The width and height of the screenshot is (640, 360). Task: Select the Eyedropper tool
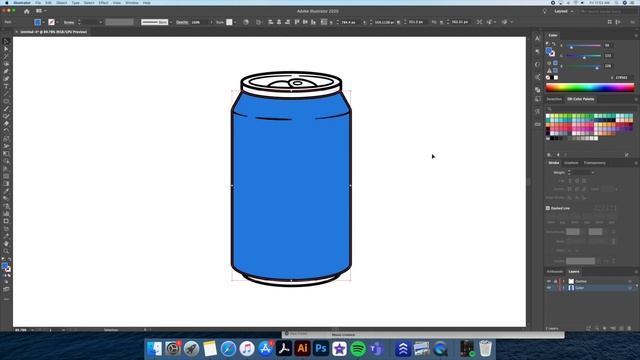tap(6, 191)
